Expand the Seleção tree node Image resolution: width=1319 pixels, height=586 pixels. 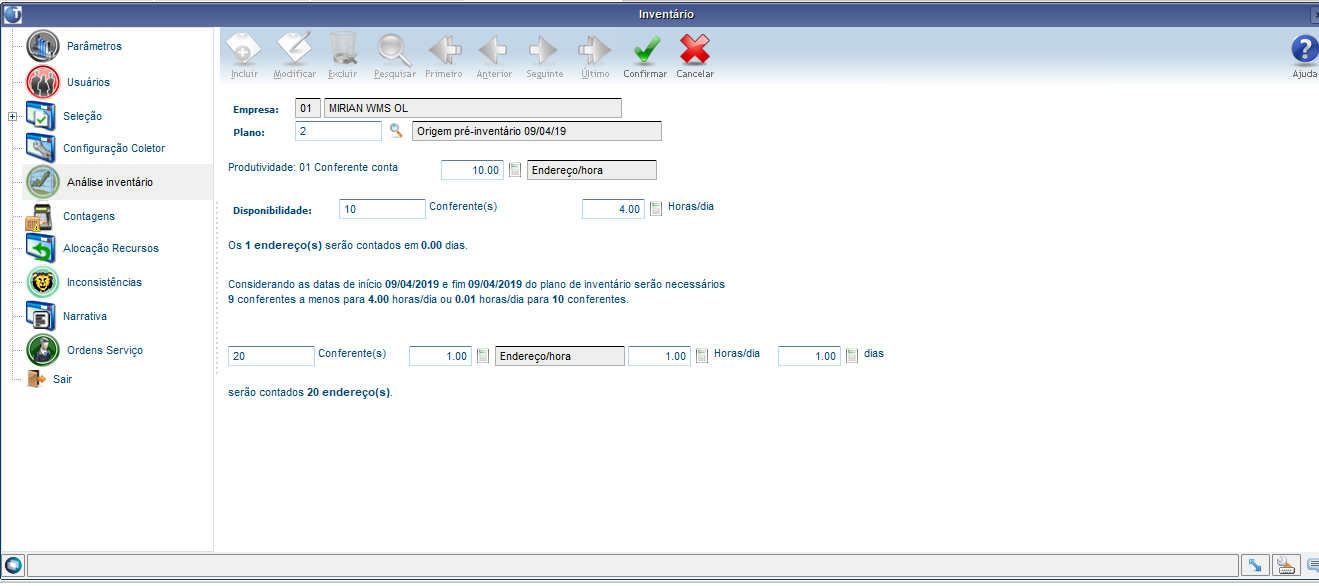coord(12,116)
